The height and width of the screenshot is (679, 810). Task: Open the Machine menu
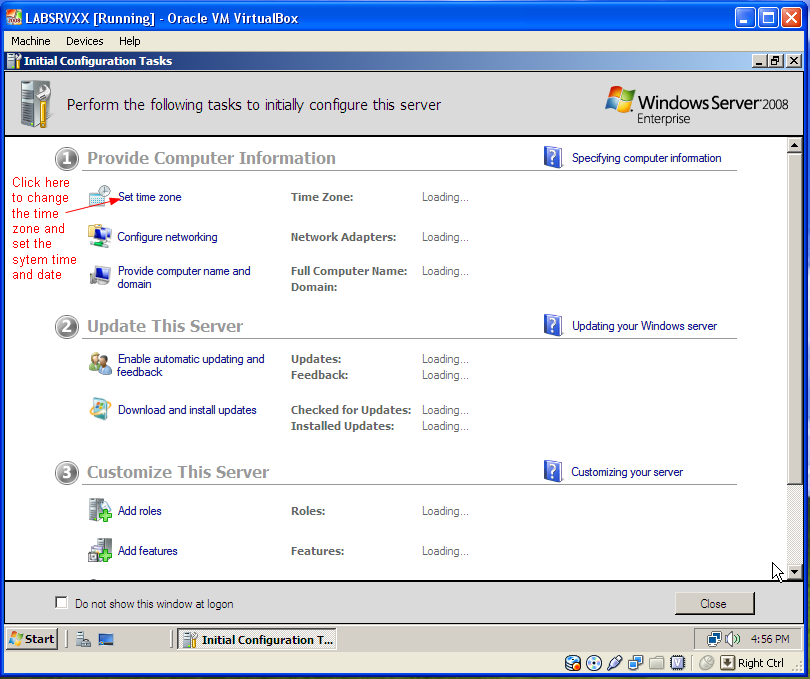(x=31, y=41)
